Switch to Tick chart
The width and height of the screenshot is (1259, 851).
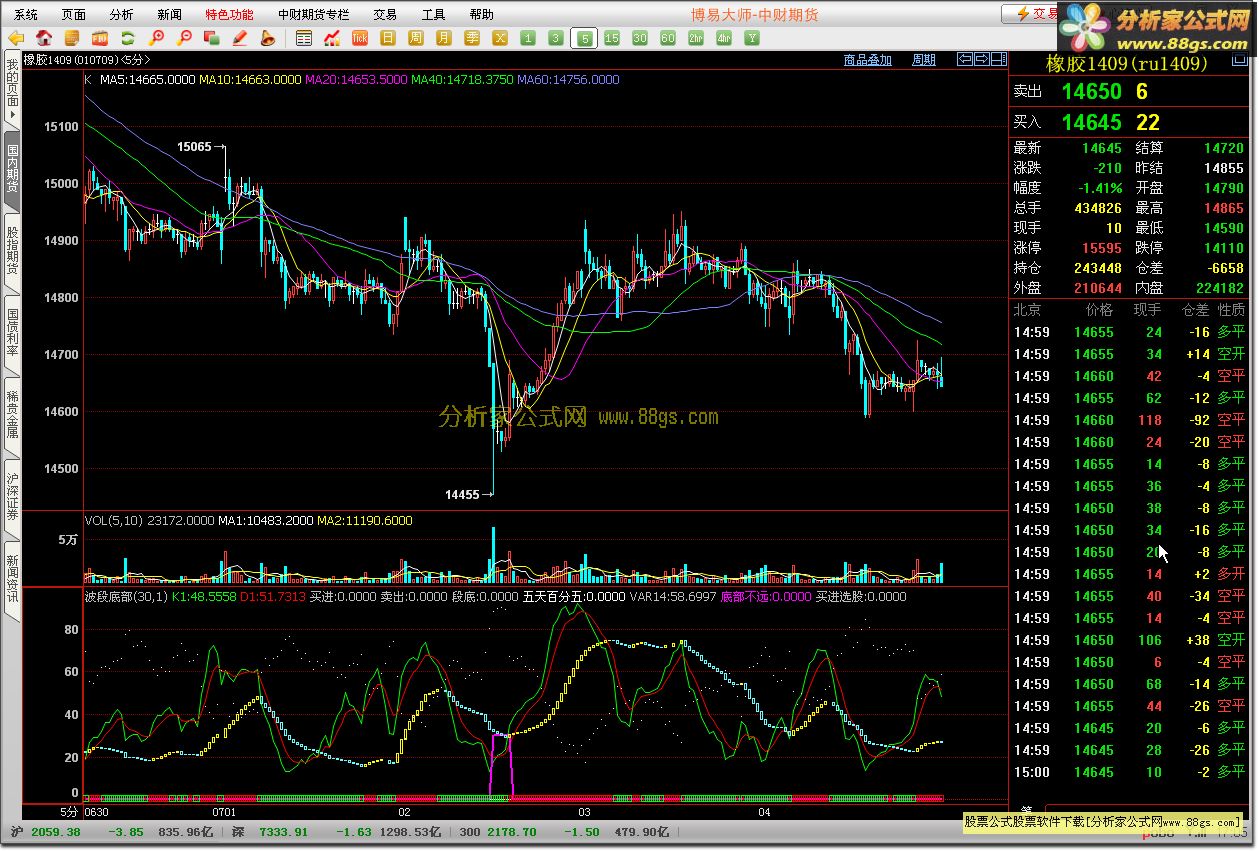pos(360,38)
